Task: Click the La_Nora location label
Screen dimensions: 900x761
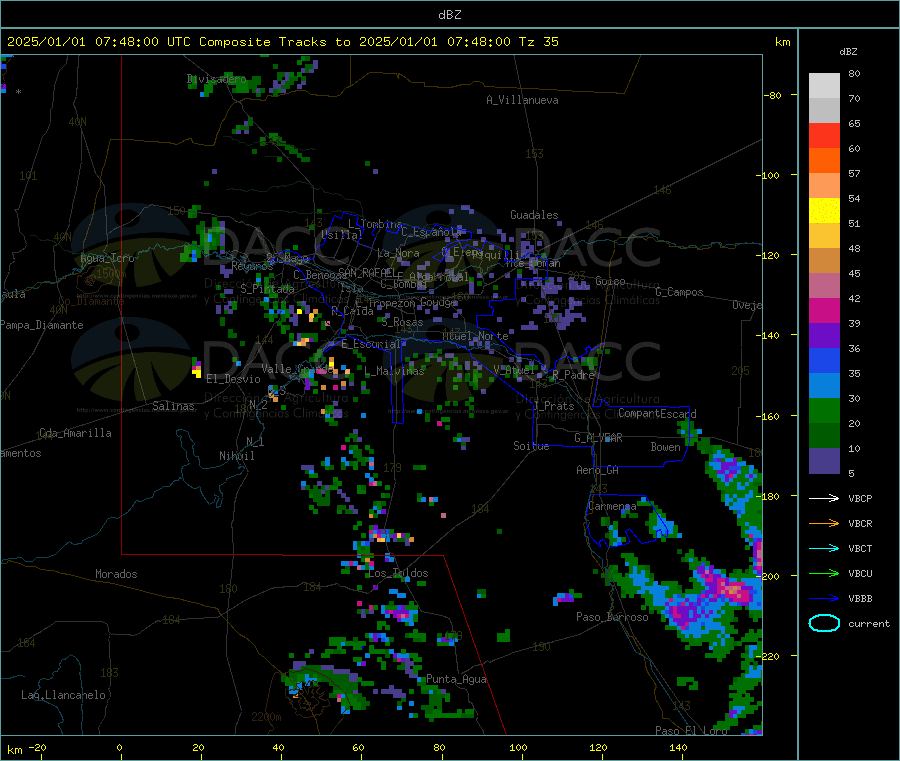Action: [398, 253]
